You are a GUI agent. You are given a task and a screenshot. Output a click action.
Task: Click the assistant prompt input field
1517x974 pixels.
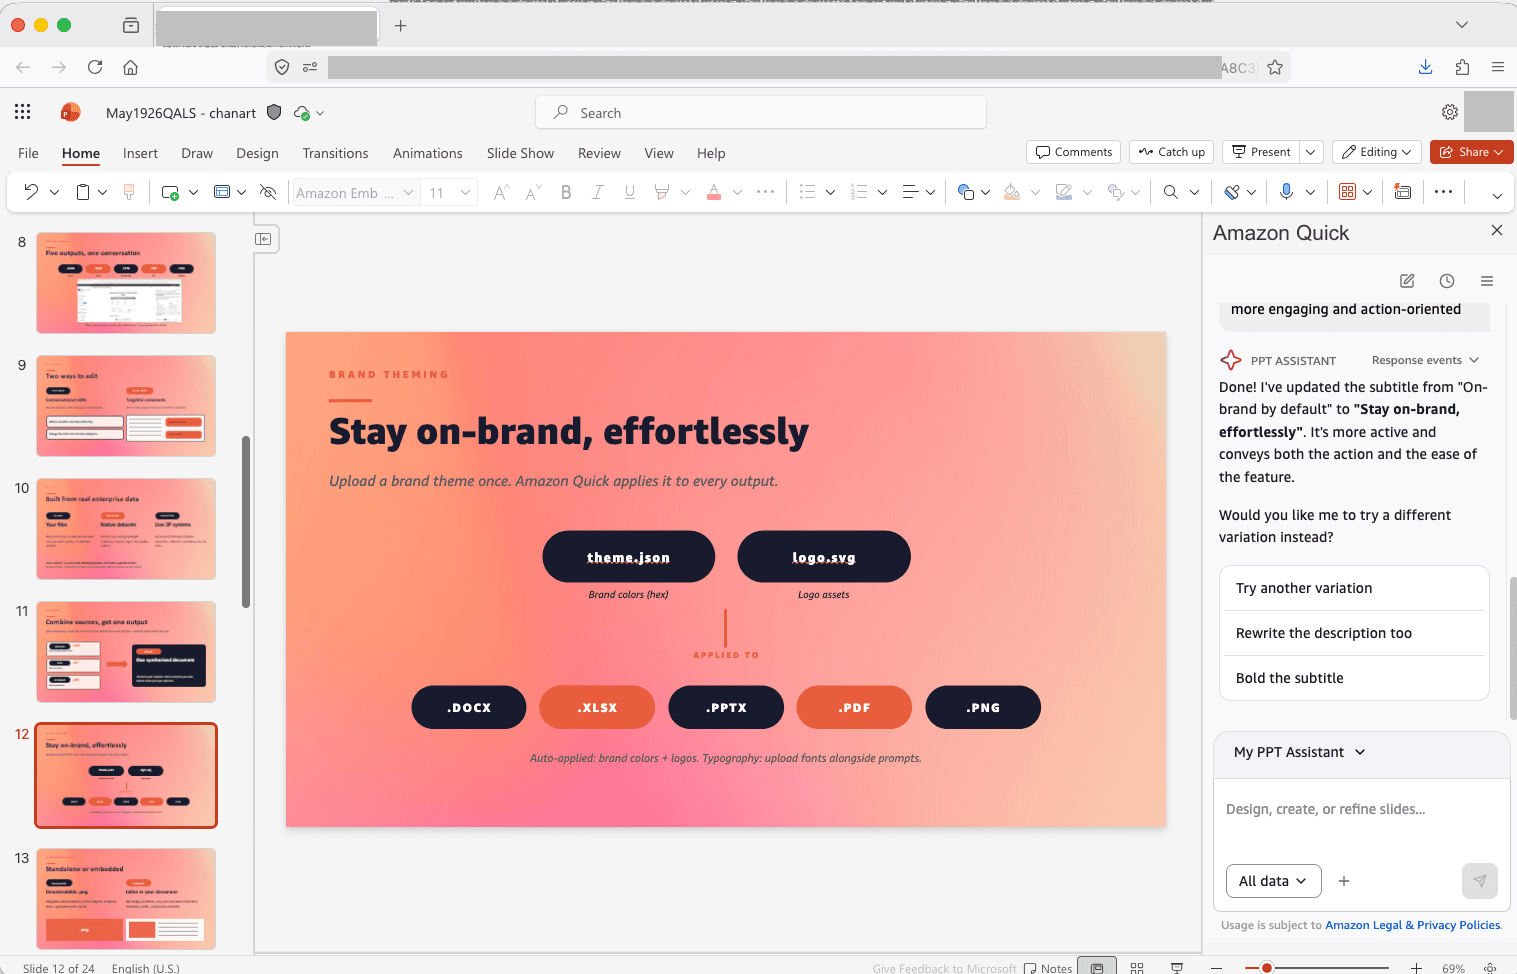pos(1361,809)
